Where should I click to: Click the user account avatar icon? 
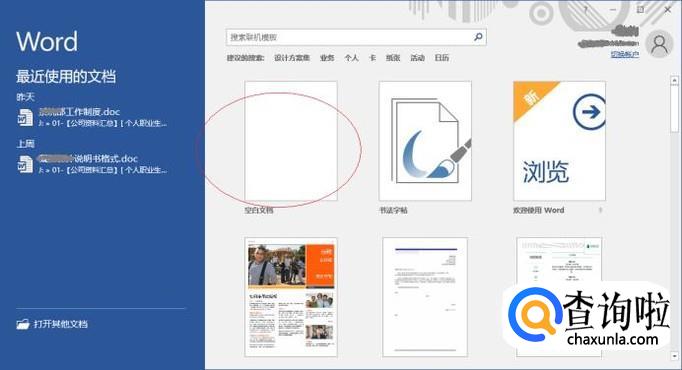tap(659, 44)
